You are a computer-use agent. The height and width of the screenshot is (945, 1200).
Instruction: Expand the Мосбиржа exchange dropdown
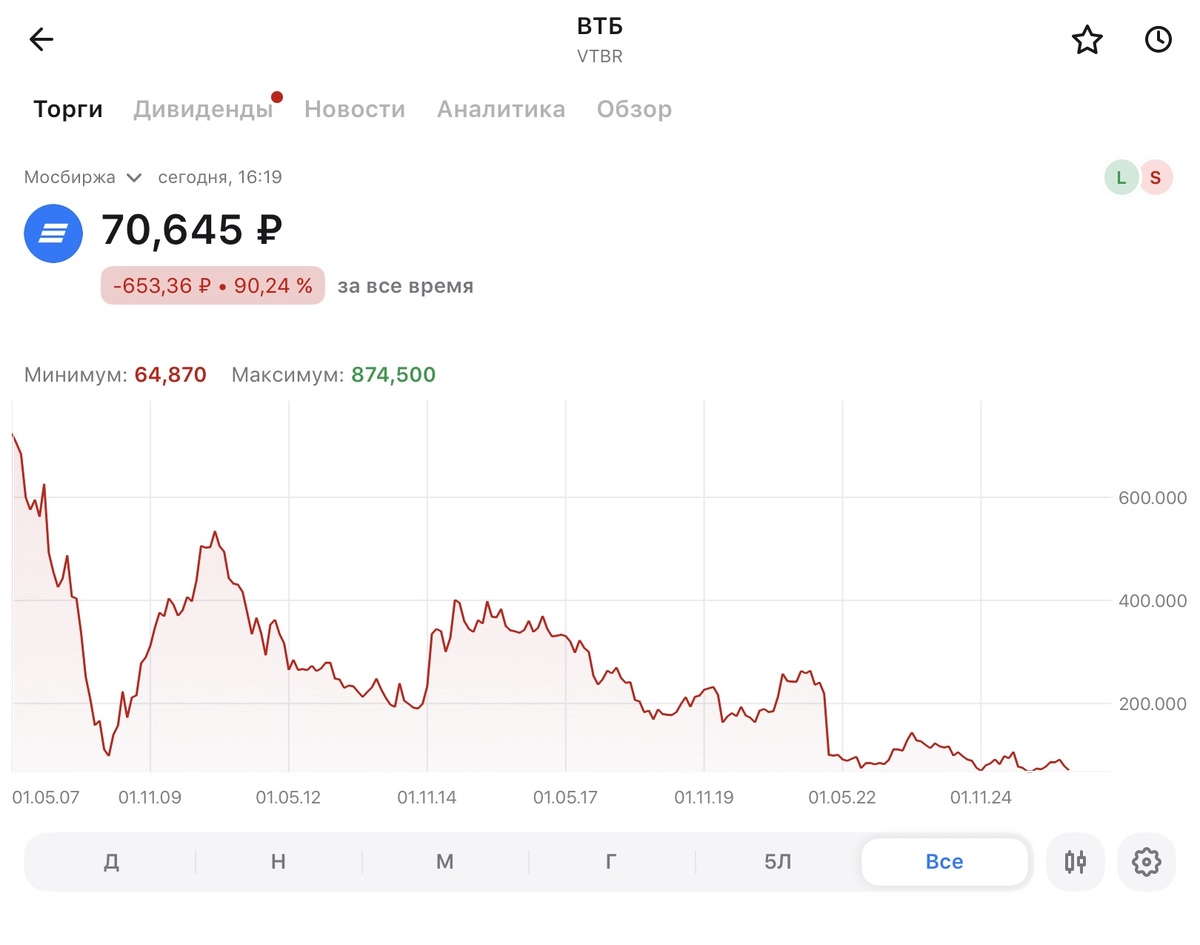tap(84, 178)
